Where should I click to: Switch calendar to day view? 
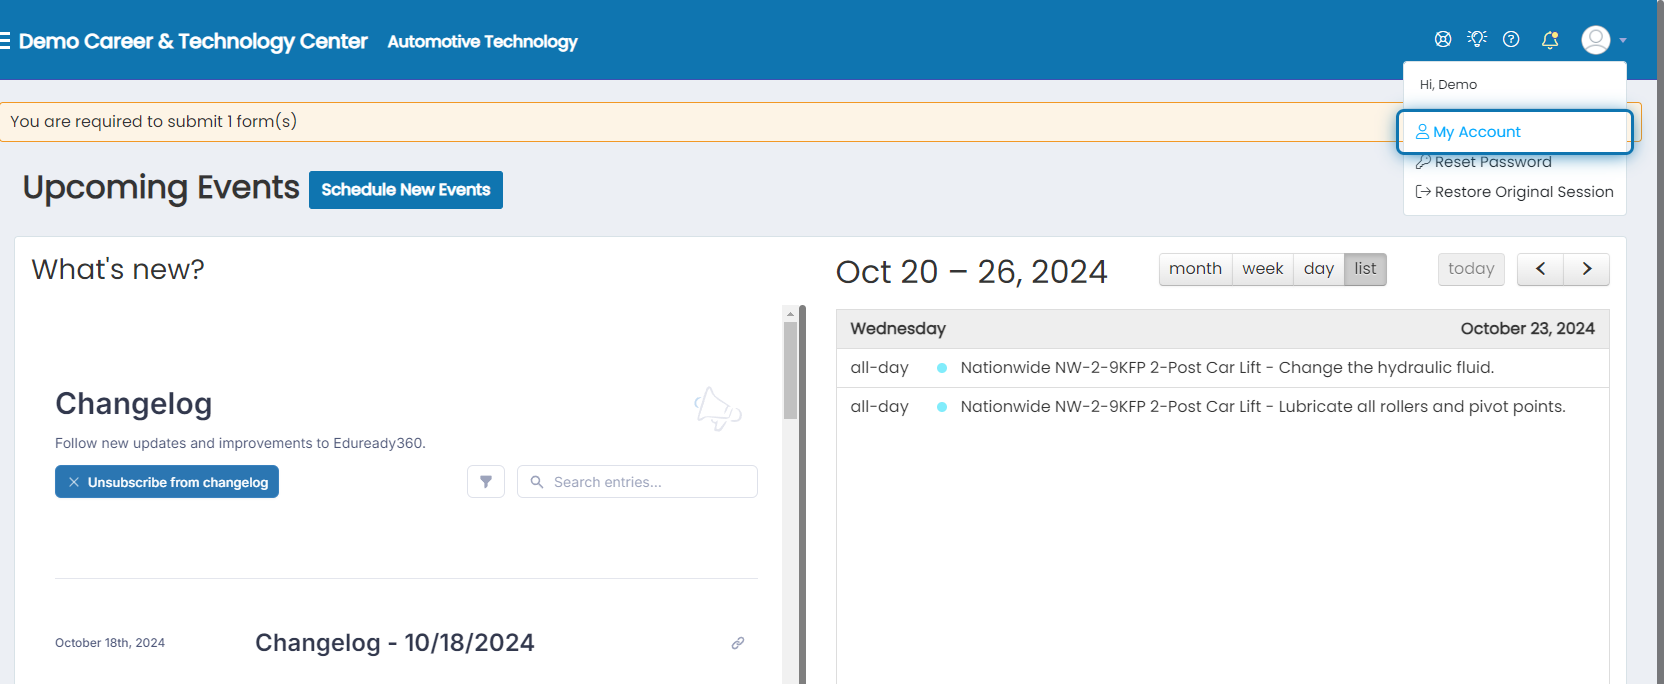click(1319, 269)
